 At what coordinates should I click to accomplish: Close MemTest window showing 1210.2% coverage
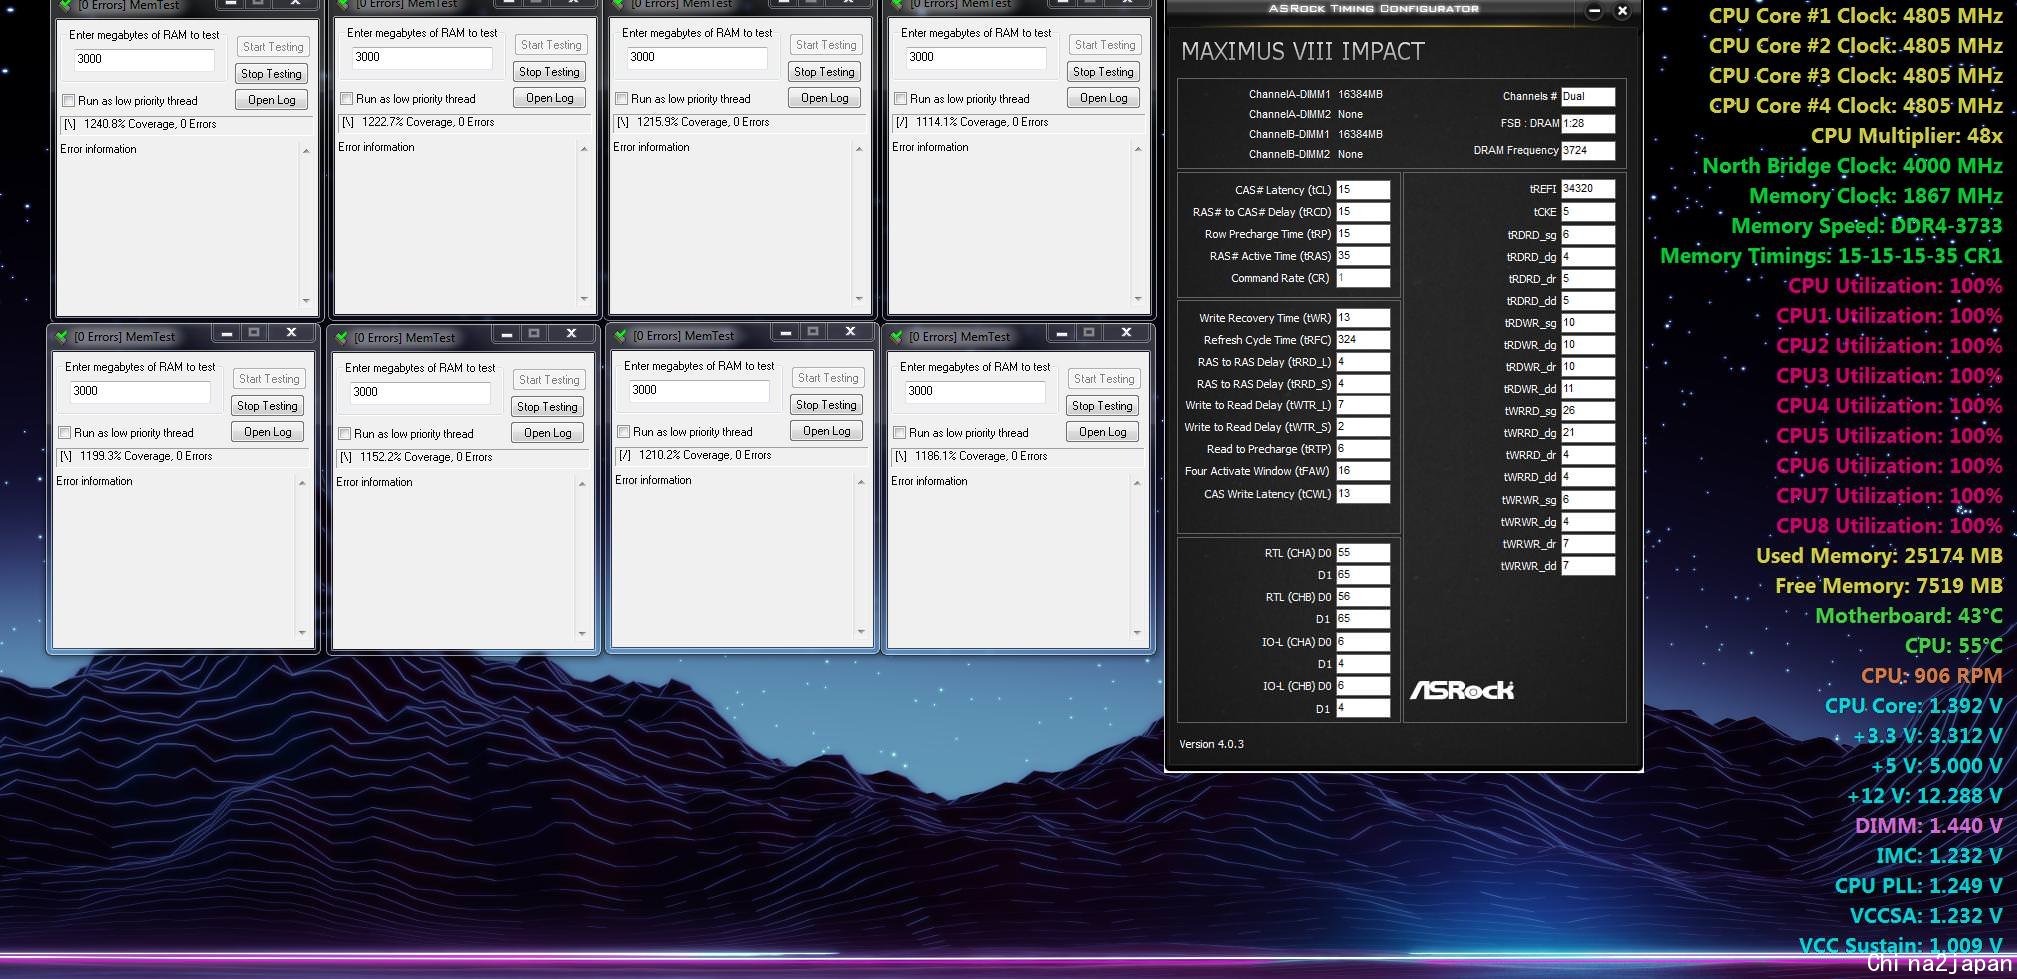point(850,332)
